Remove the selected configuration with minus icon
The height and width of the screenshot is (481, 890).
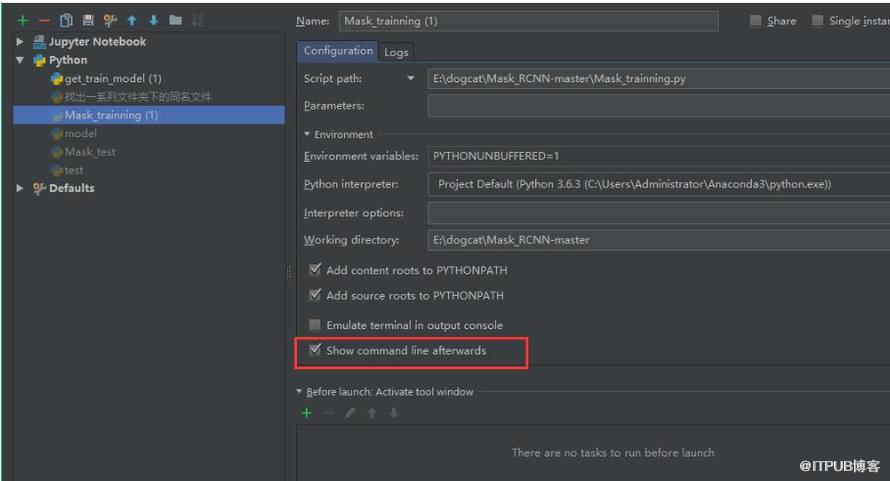[x=44, y=21]
